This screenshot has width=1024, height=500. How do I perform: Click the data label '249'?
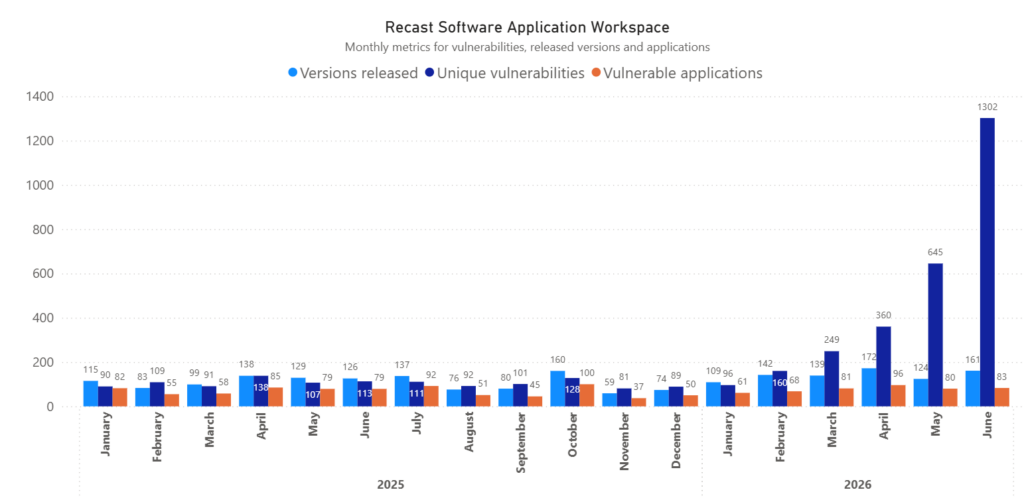(831, 339)
